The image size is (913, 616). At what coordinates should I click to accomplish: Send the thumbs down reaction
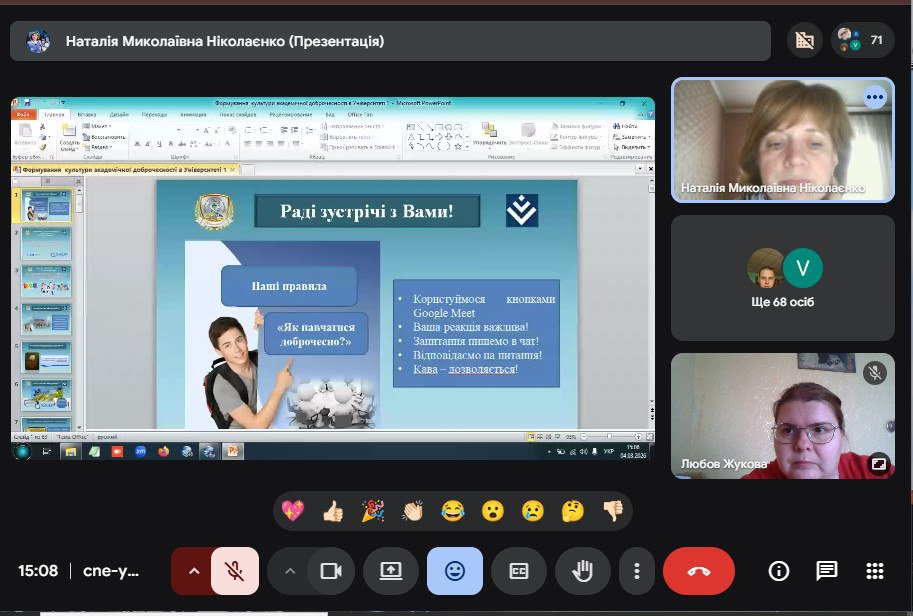click(613, 511)
